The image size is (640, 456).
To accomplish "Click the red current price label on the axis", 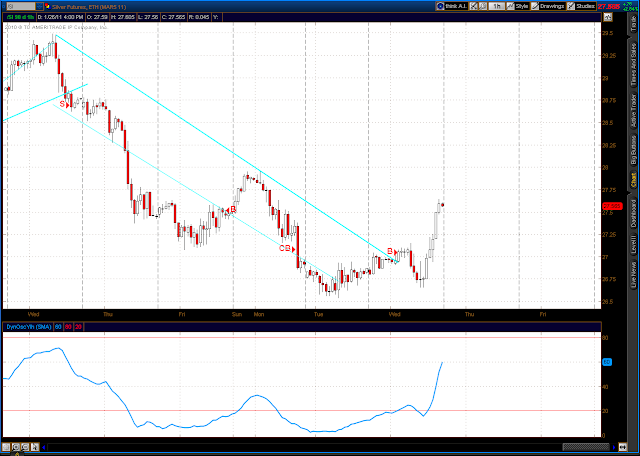I will click(x=613, y=206).
